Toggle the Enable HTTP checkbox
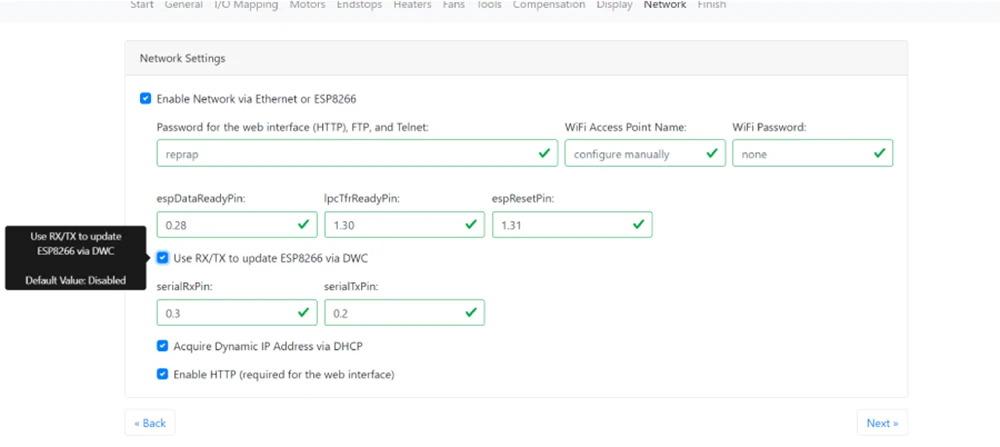This screenshot has height=447, width=1000. 163,375
